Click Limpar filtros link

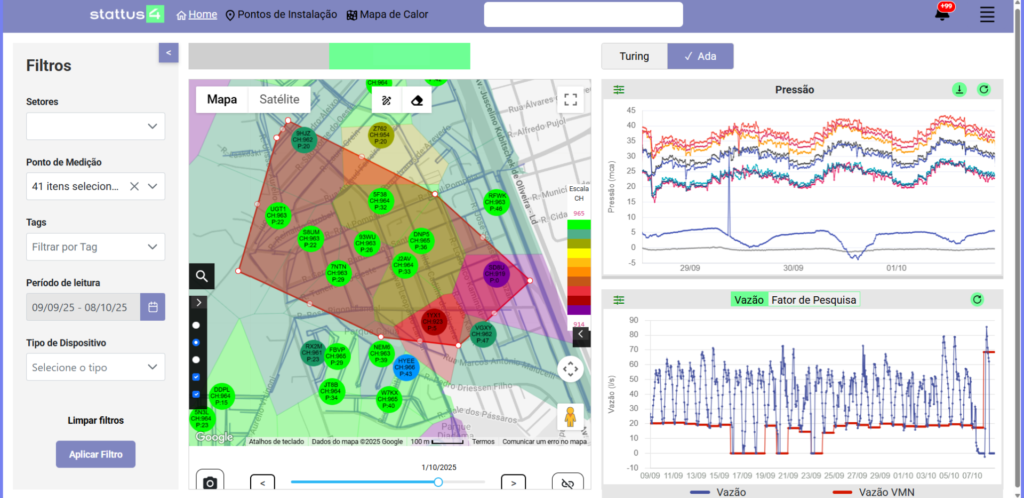(x=96, y=420)
